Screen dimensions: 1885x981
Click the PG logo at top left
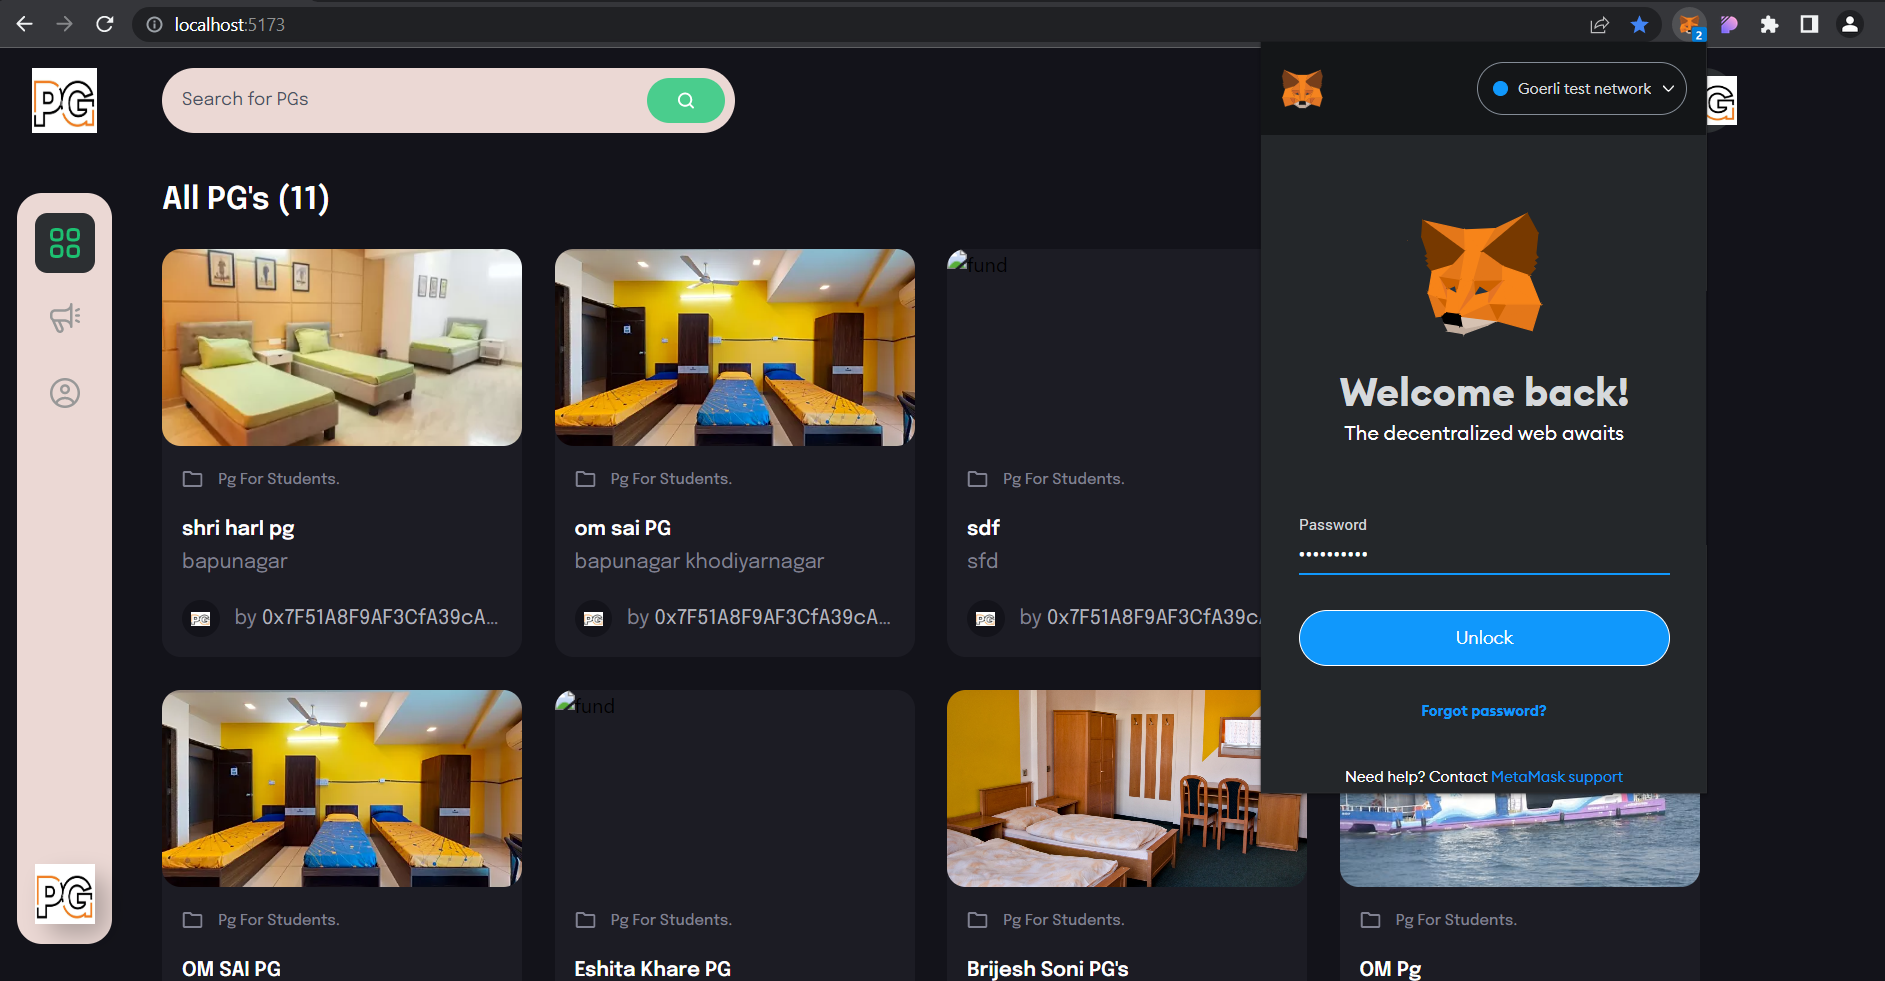64,100
